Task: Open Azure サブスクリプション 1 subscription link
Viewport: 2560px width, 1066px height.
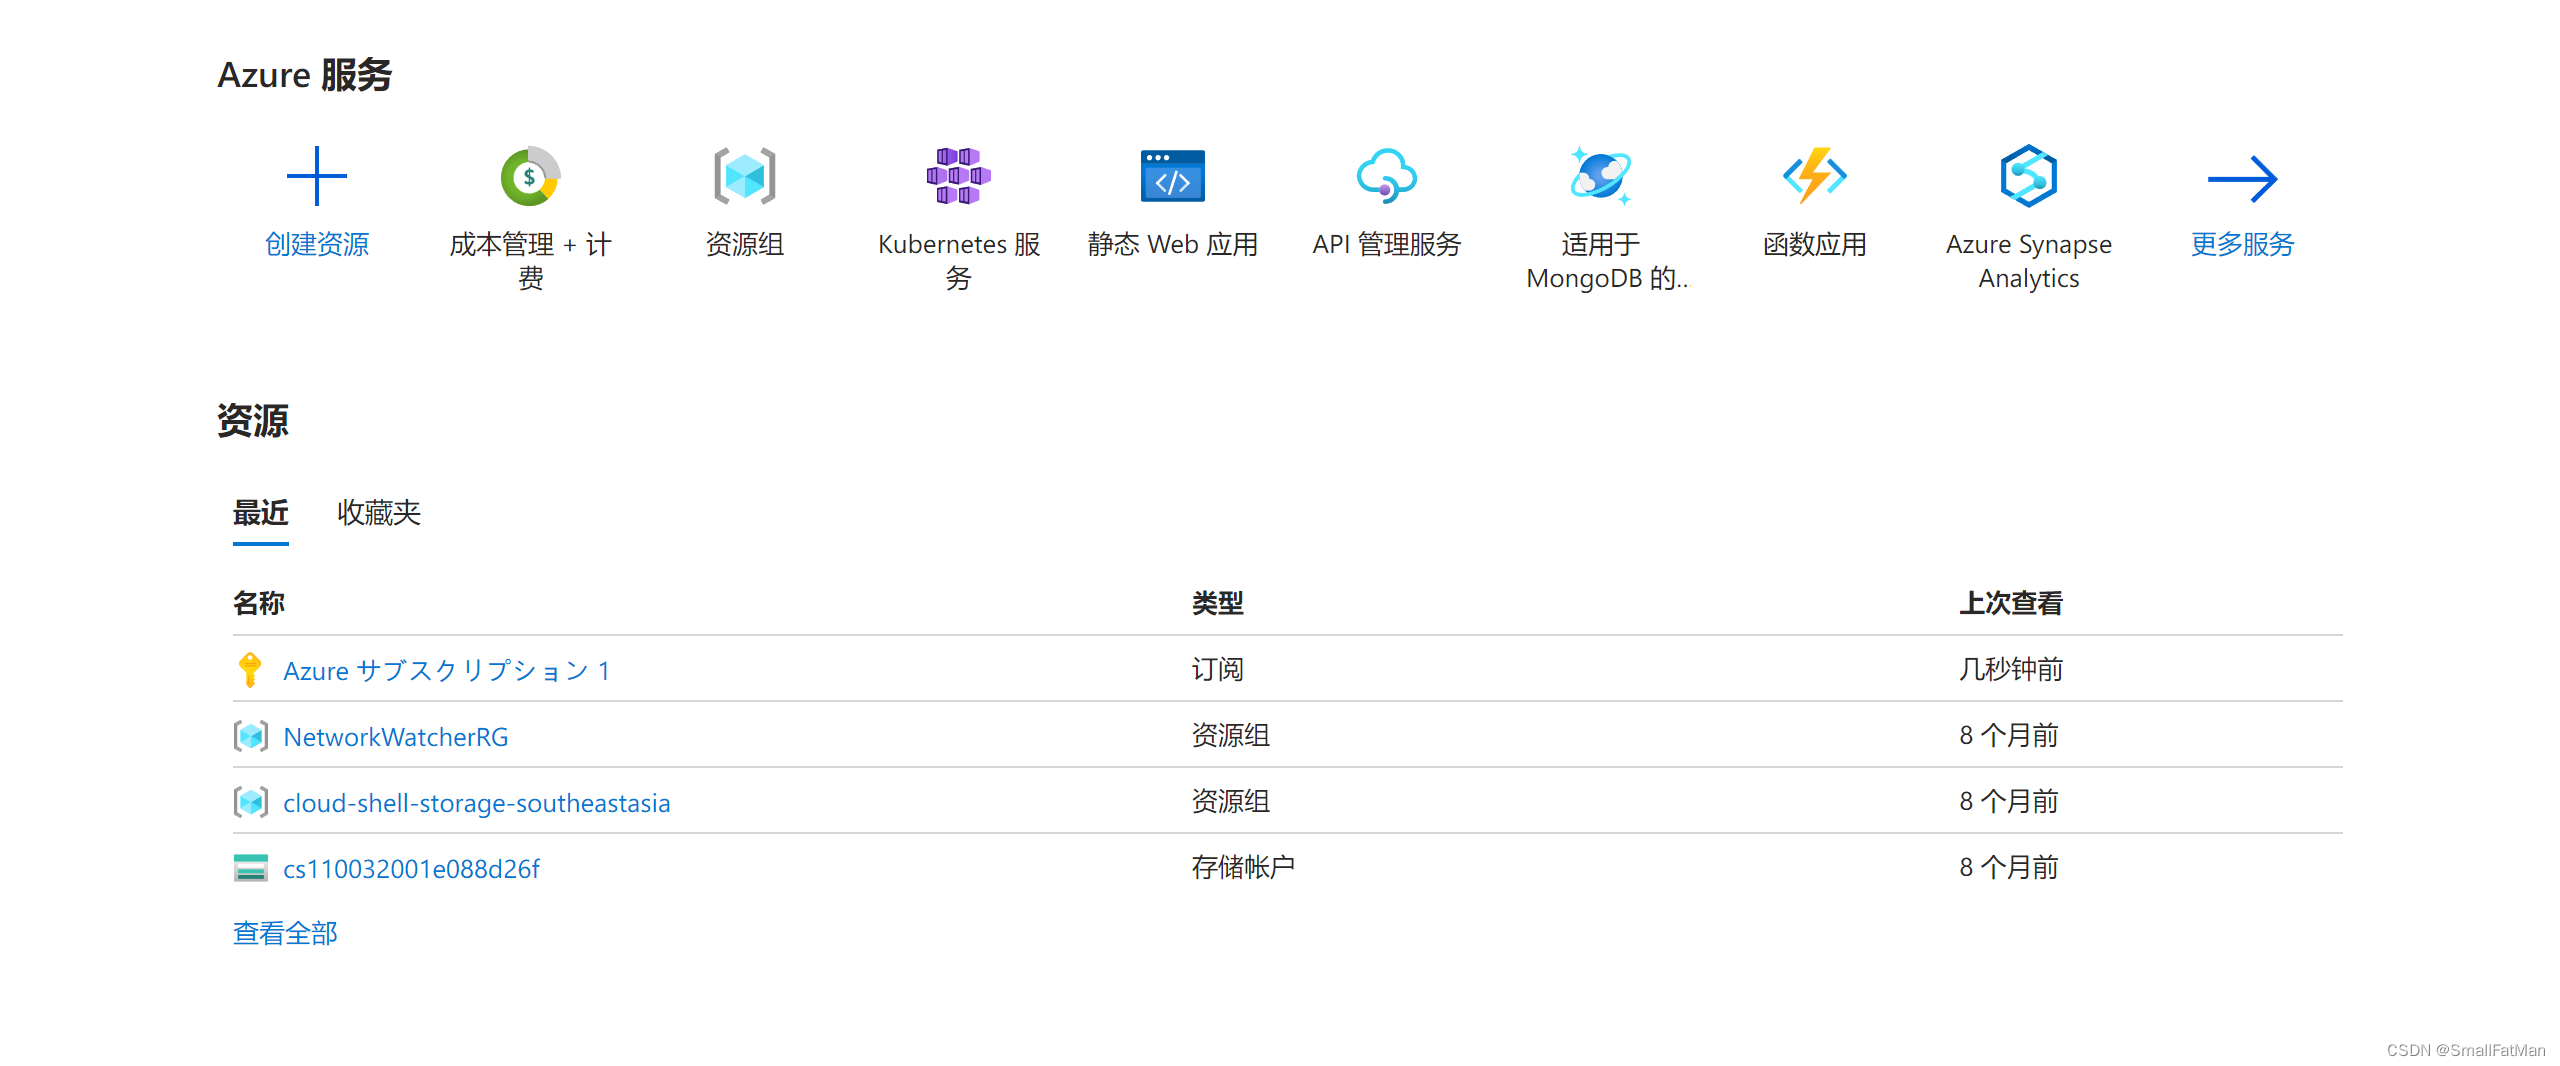Action: [x=447, y=670]
